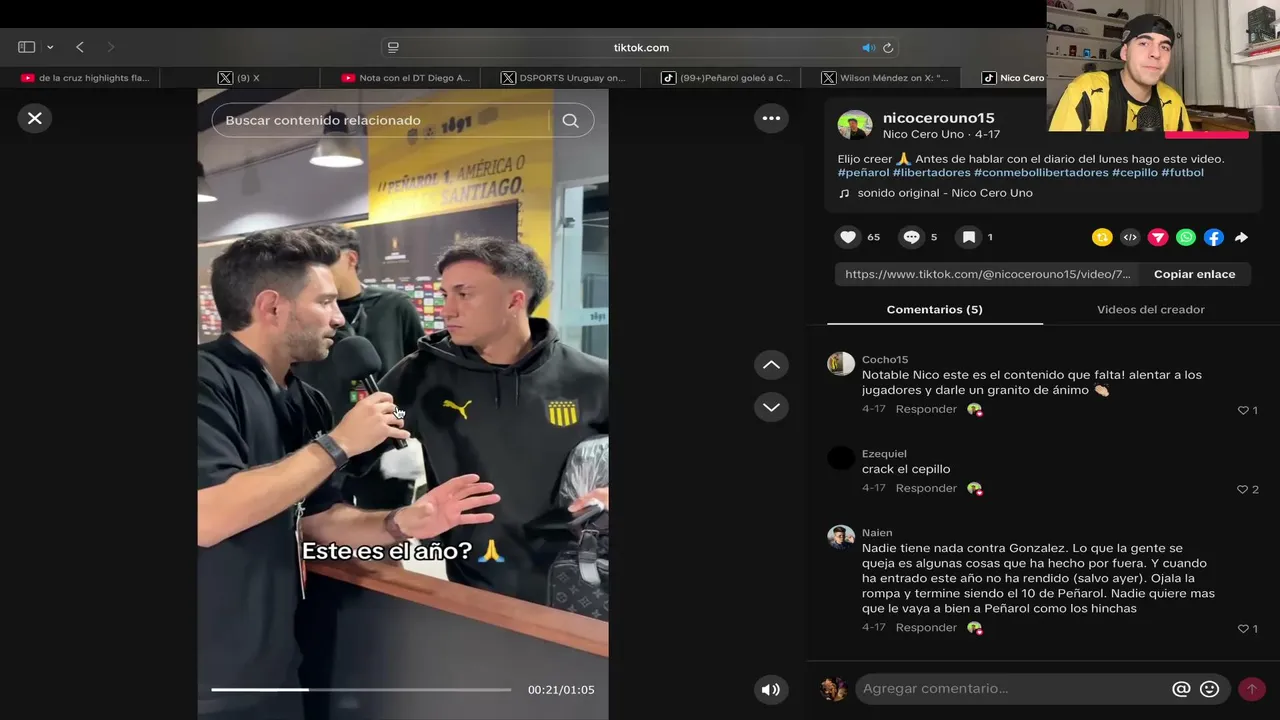The height and width of the screenshot is (720, 1280).
Task: Switch to the '(9) X' tab
Action: pyautogui.click(x=240, y=78)
